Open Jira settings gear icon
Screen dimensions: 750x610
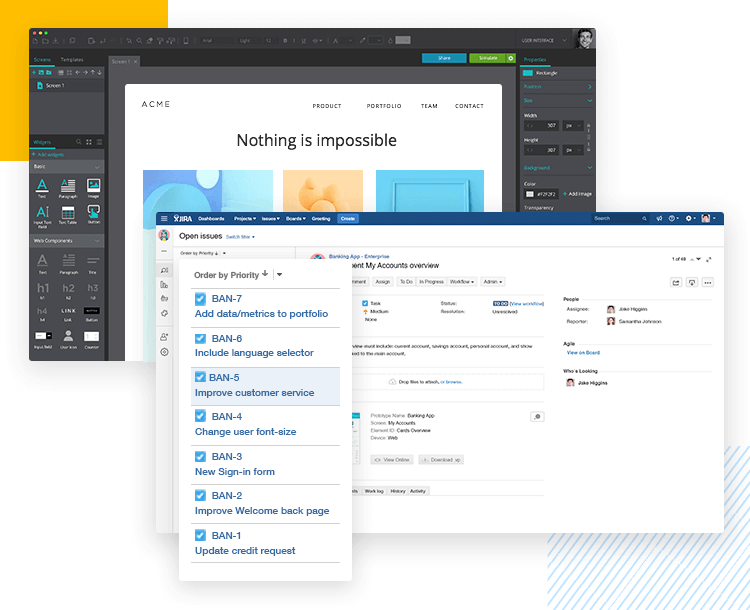(x=689, y=218)
